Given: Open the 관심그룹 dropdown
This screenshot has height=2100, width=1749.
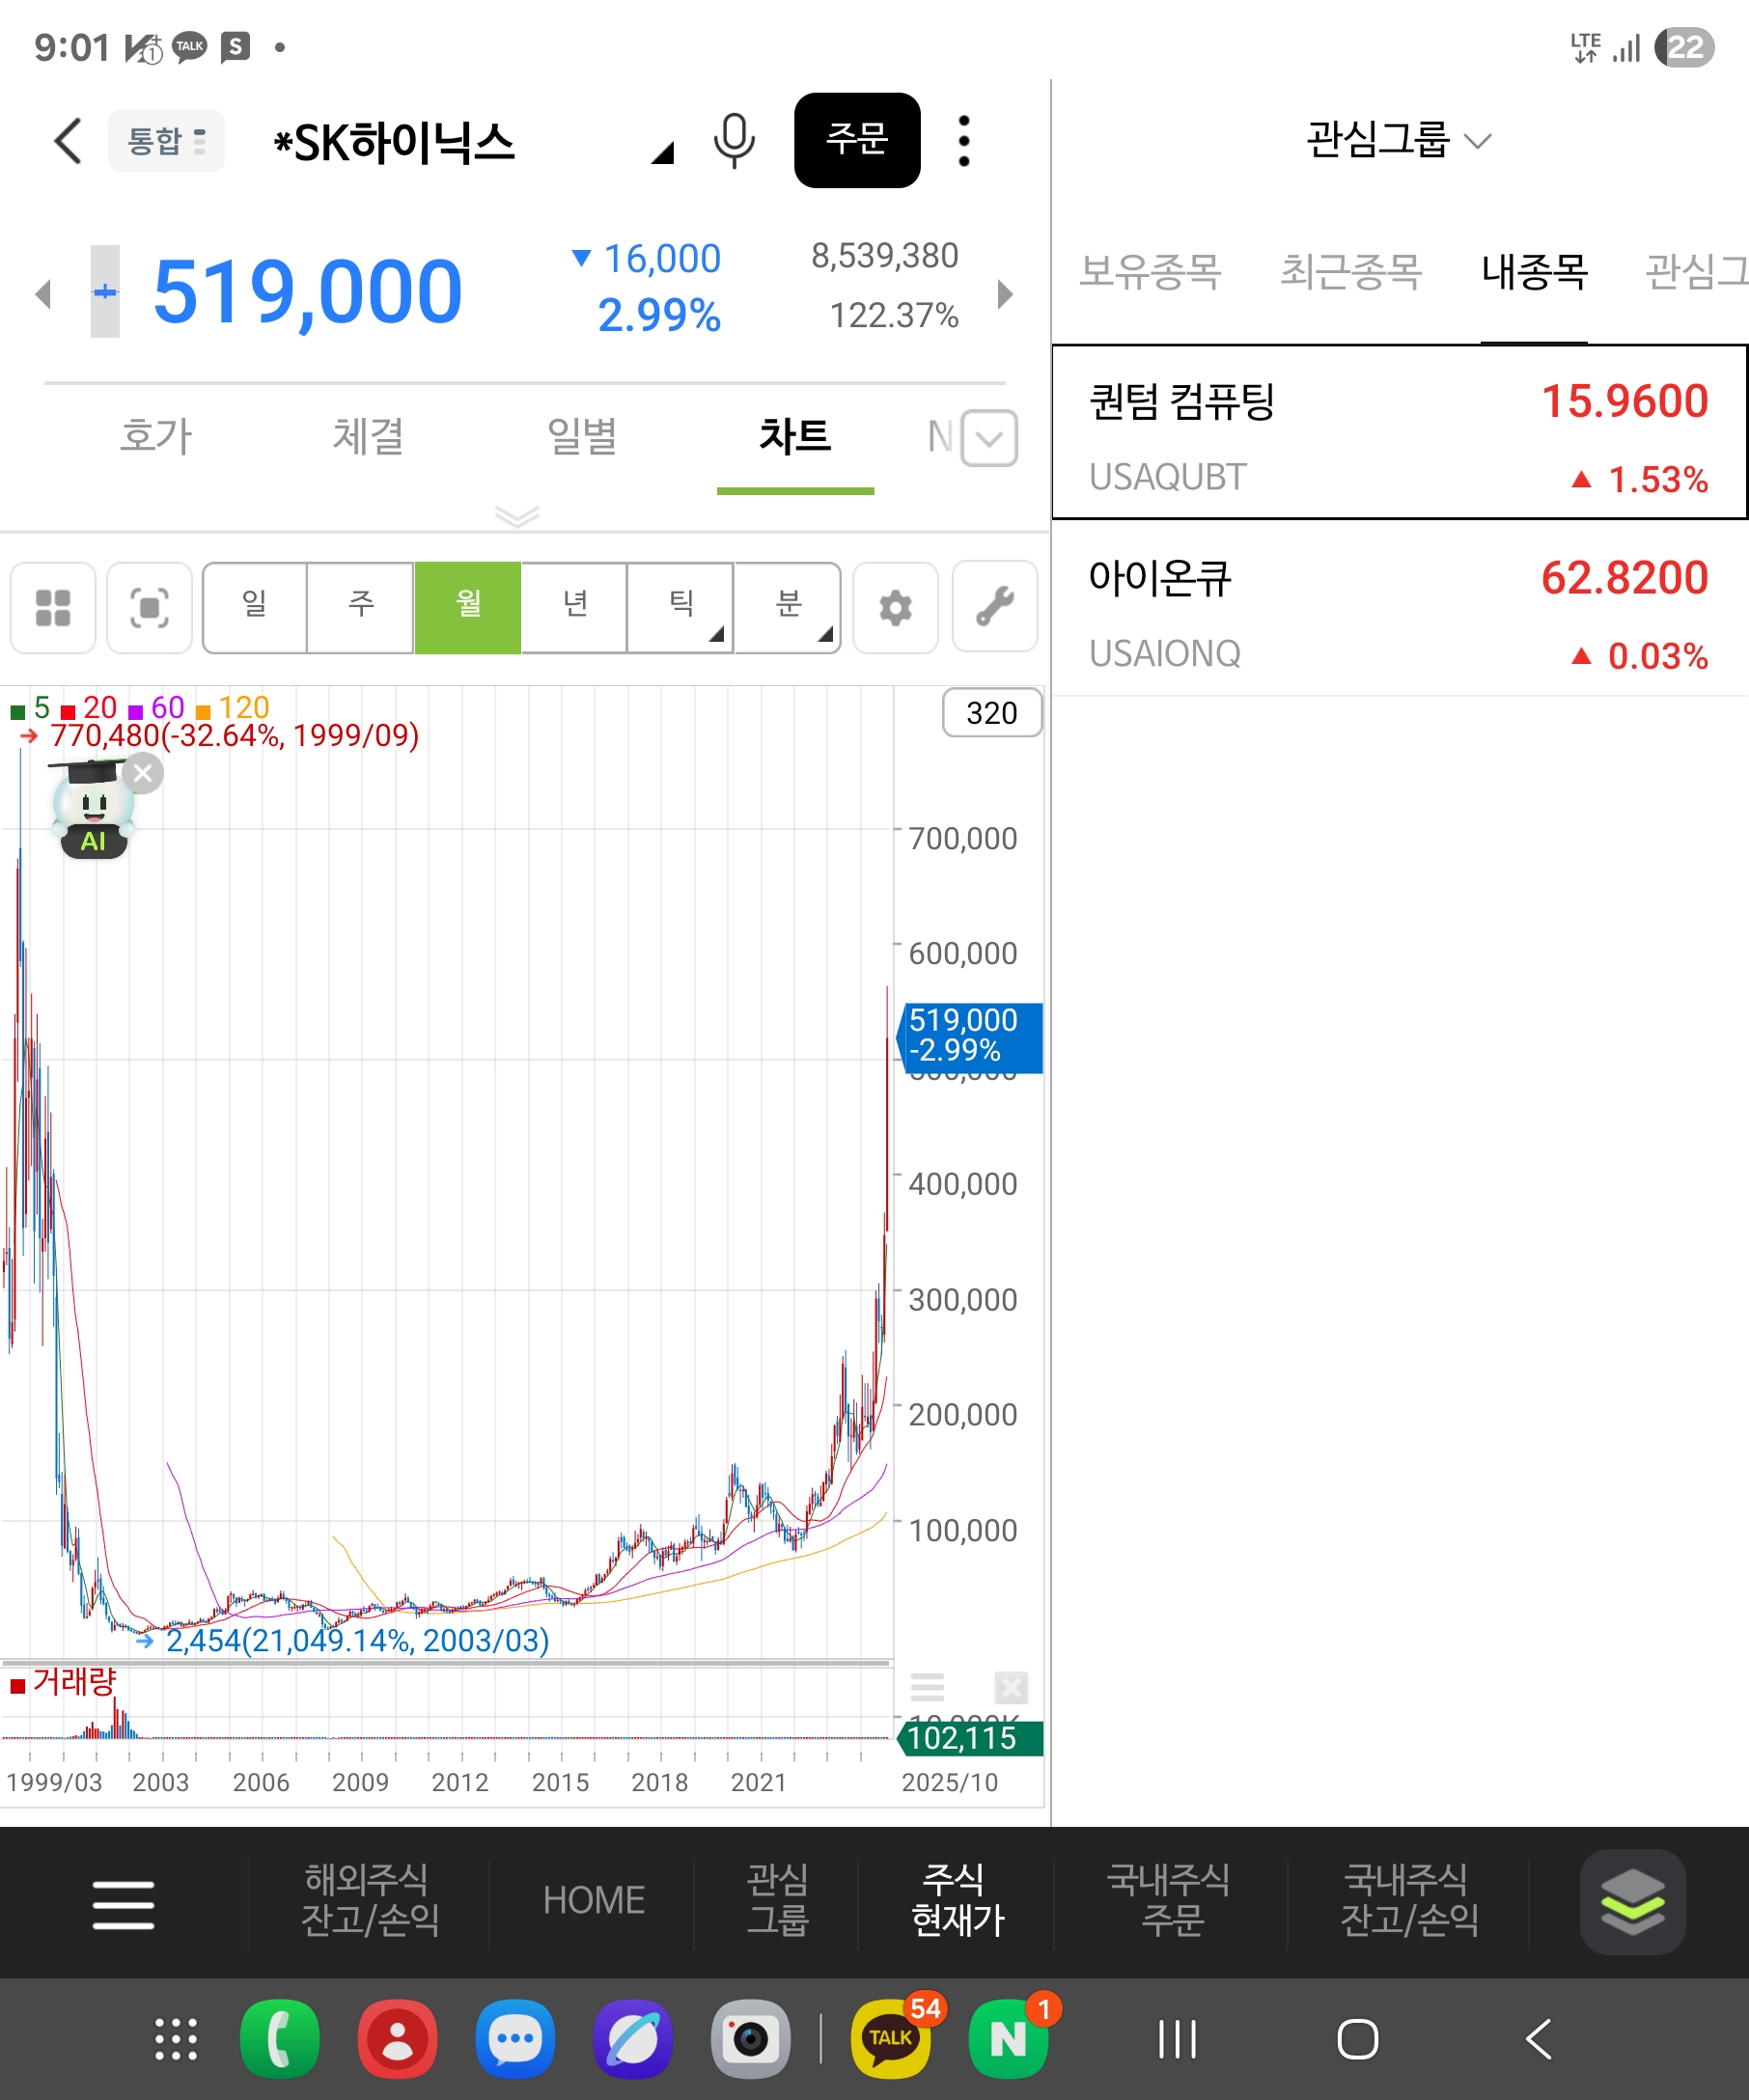Looking at the screenshot, I should tap(1399, 139).
